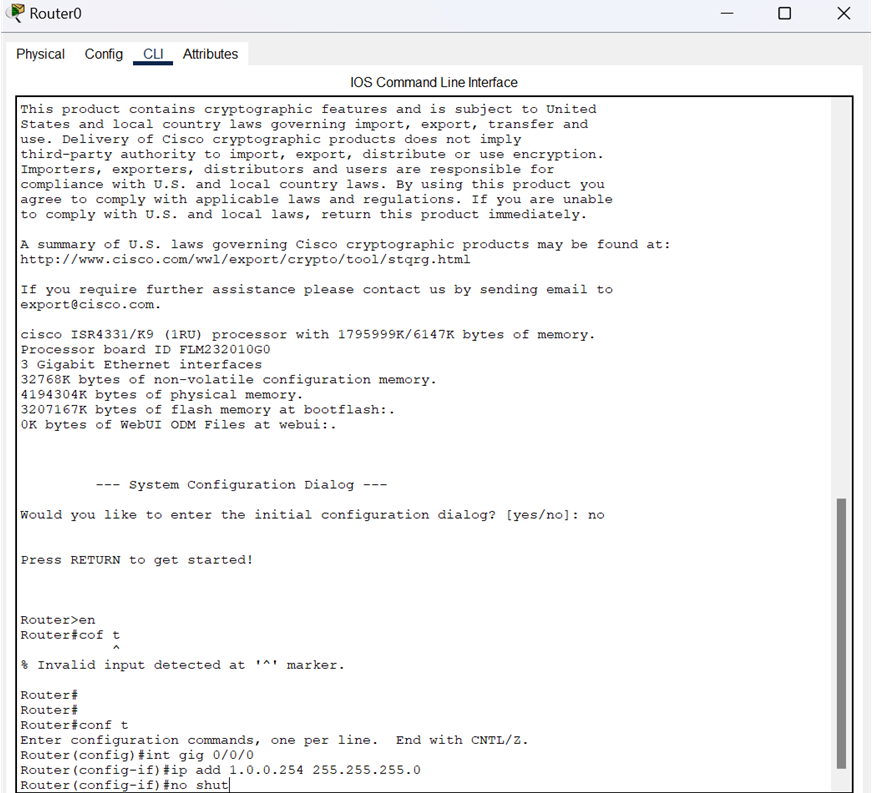Click 'Processor board ID FLM232010G0' line

tap(146, 349)
